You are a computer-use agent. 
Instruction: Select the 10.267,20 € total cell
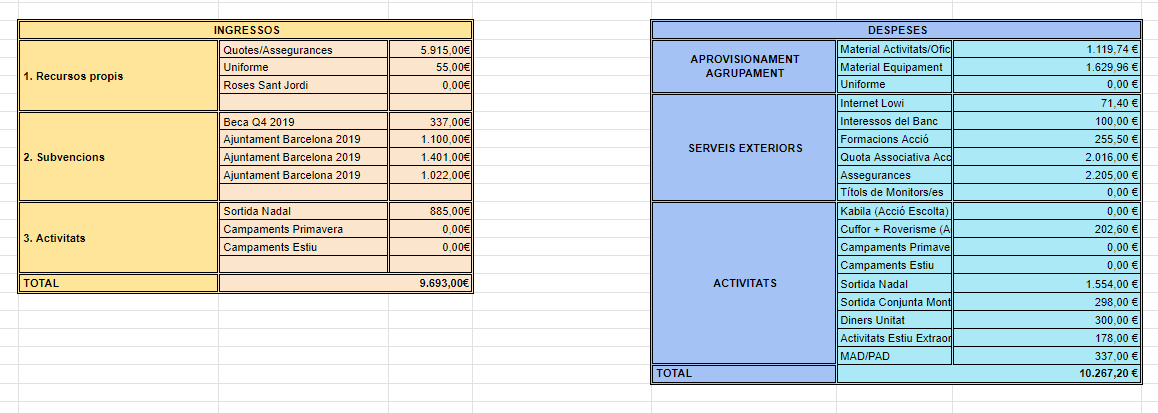point(990,374)
